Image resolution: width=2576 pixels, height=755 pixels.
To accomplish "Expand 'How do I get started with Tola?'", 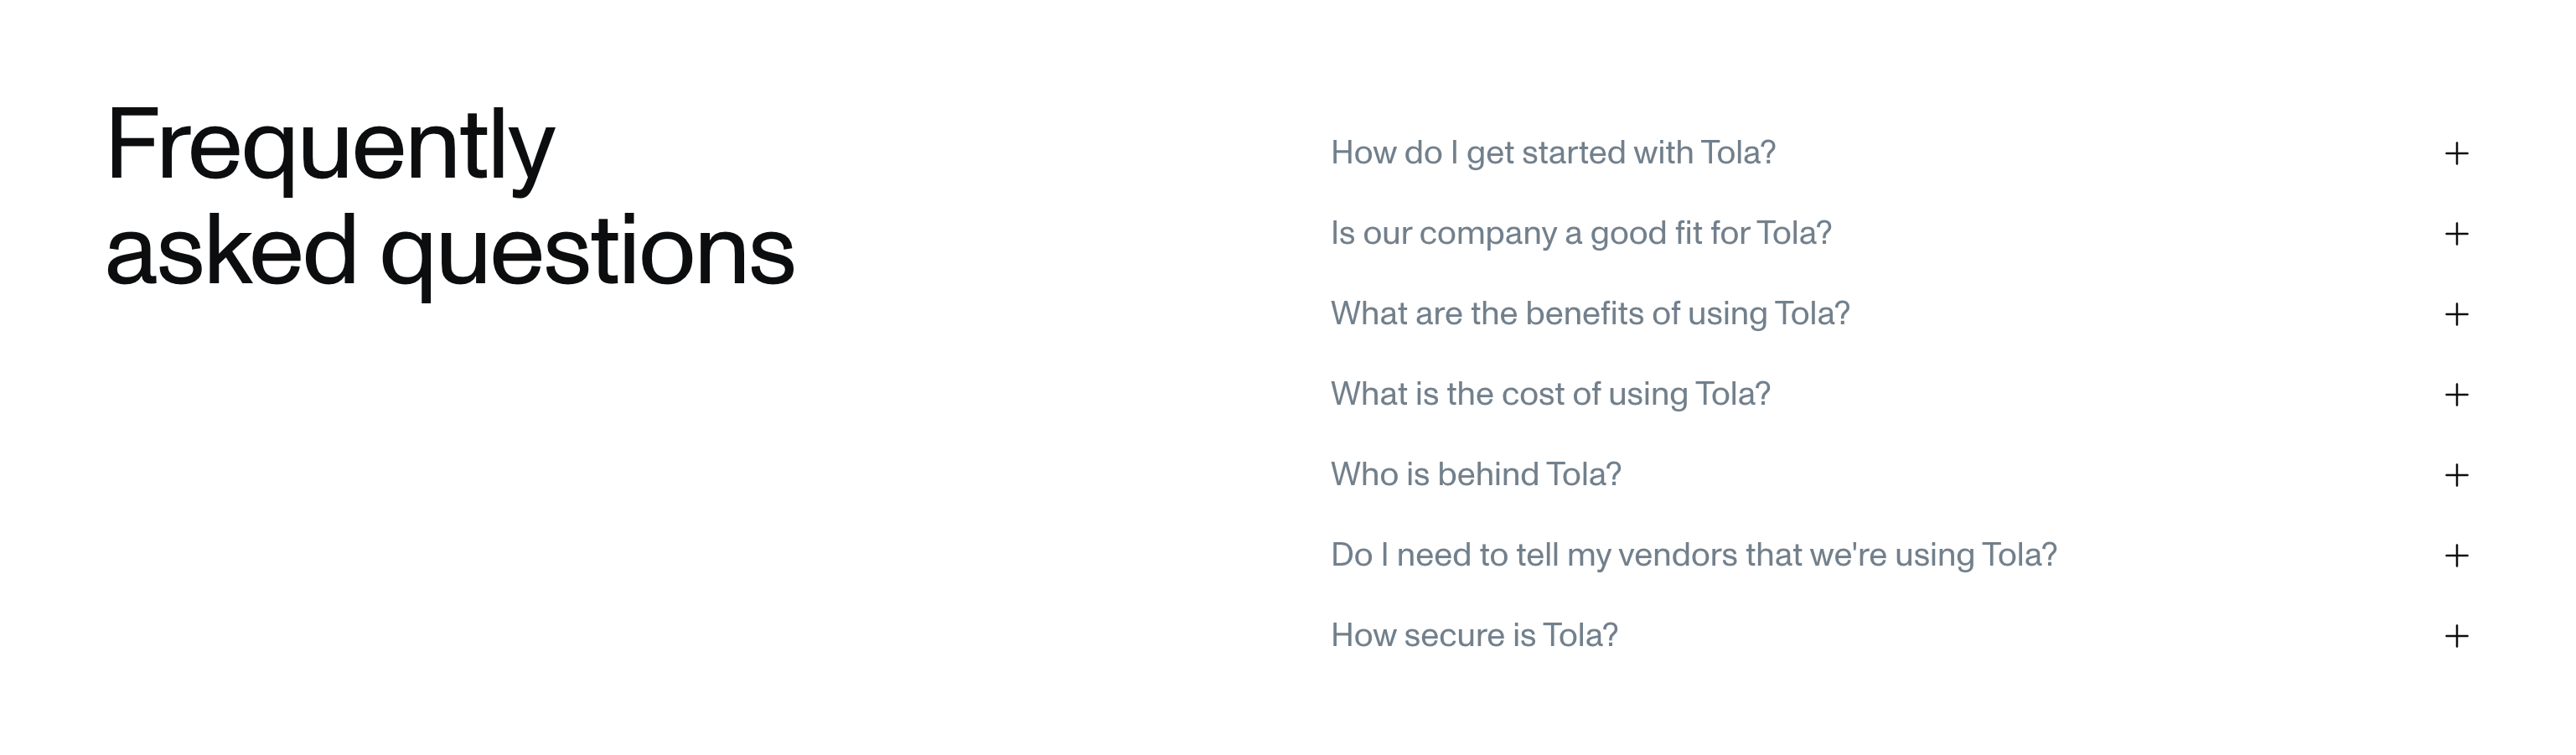I will (1552, 153).
